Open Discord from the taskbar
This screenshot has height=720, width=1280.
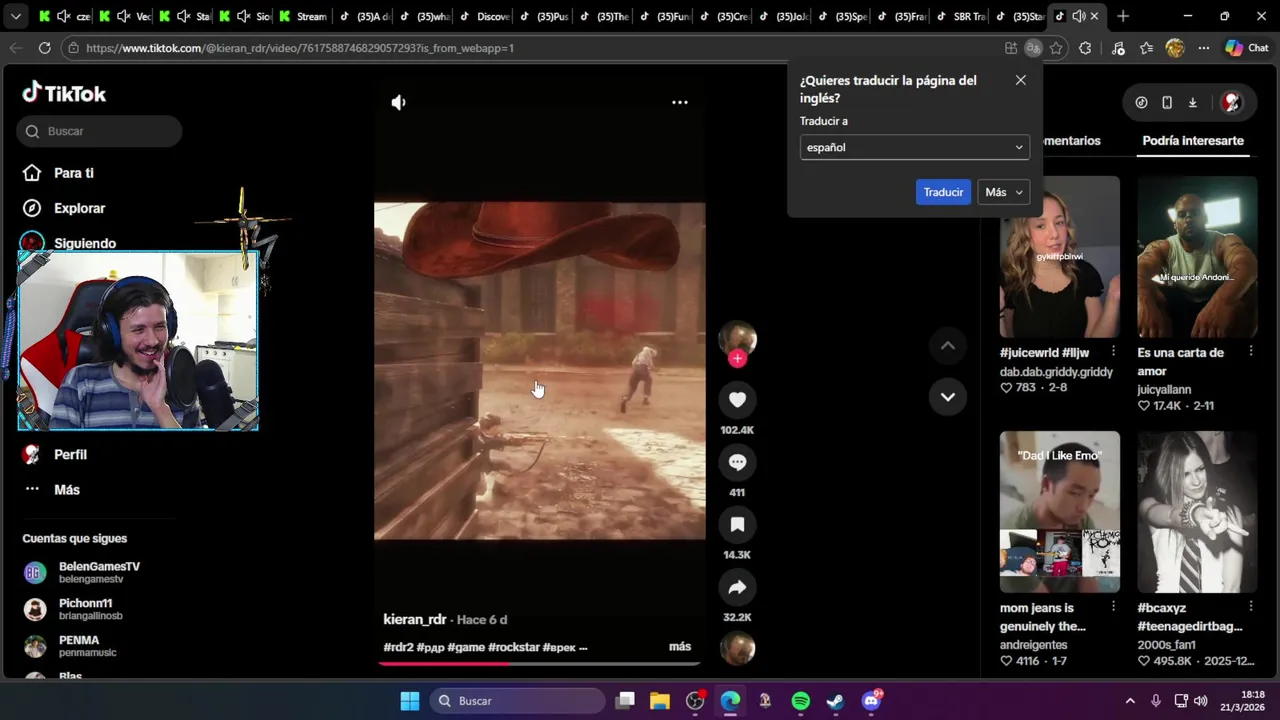pos(871,701)
